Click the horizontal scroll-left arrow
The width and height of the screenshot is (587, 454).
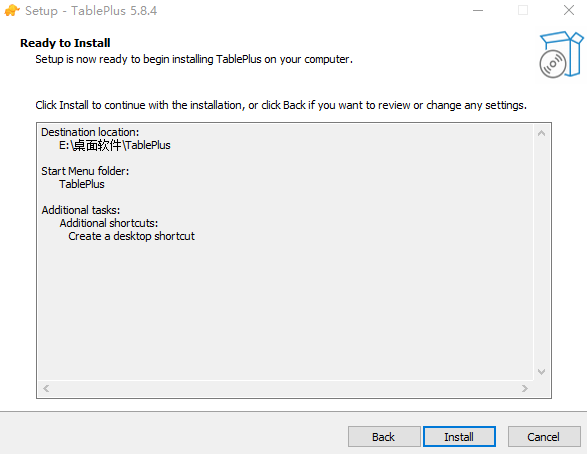pos(46,389)
